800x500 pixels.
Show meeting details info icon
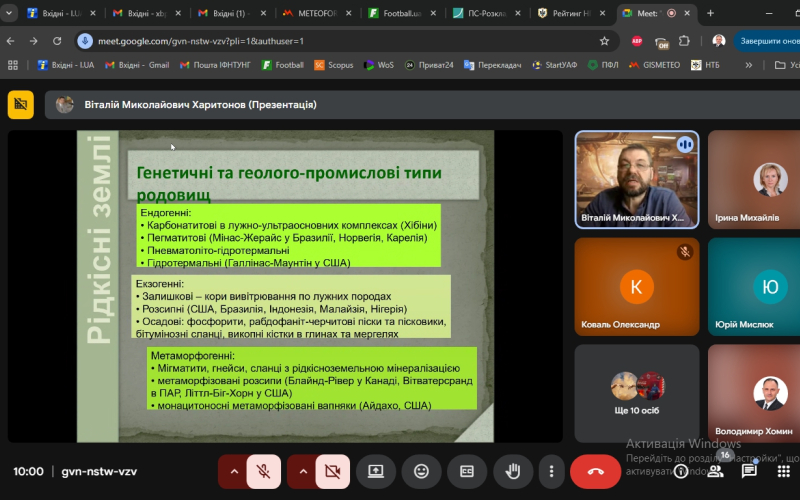pos(681,471)
